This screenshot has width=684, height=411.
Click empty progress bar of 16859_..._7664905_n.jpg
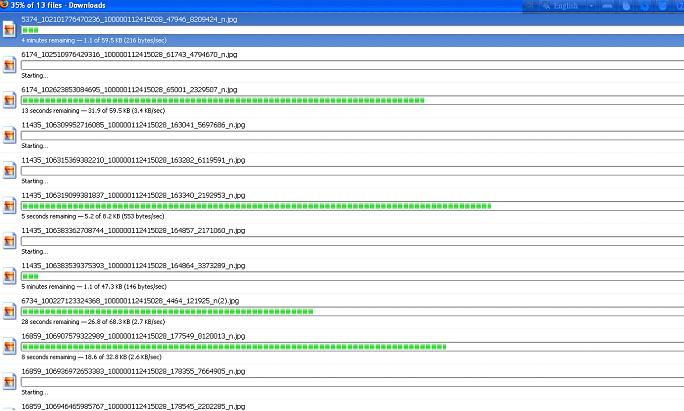click(x=352, y=382)
